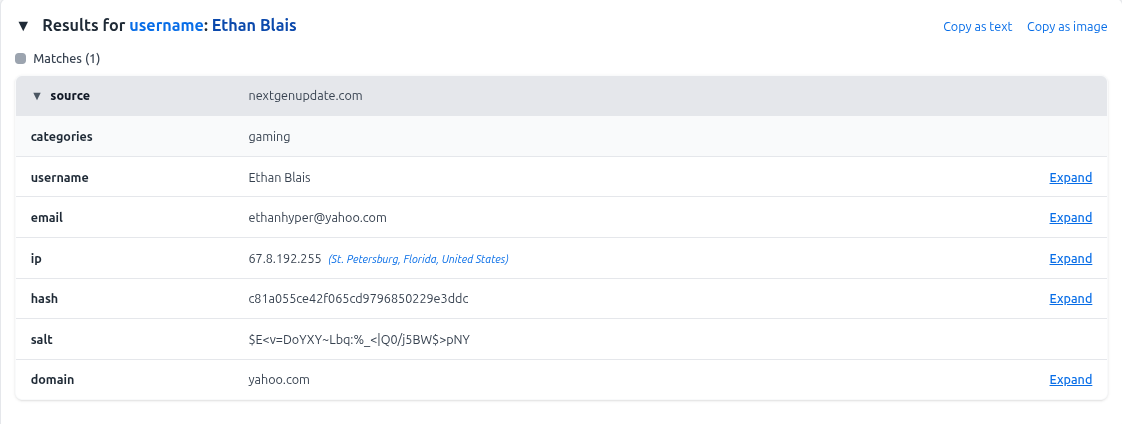Click the Matches (1) label
Screen dimensions: 1122x424
(x=67, y=59)
